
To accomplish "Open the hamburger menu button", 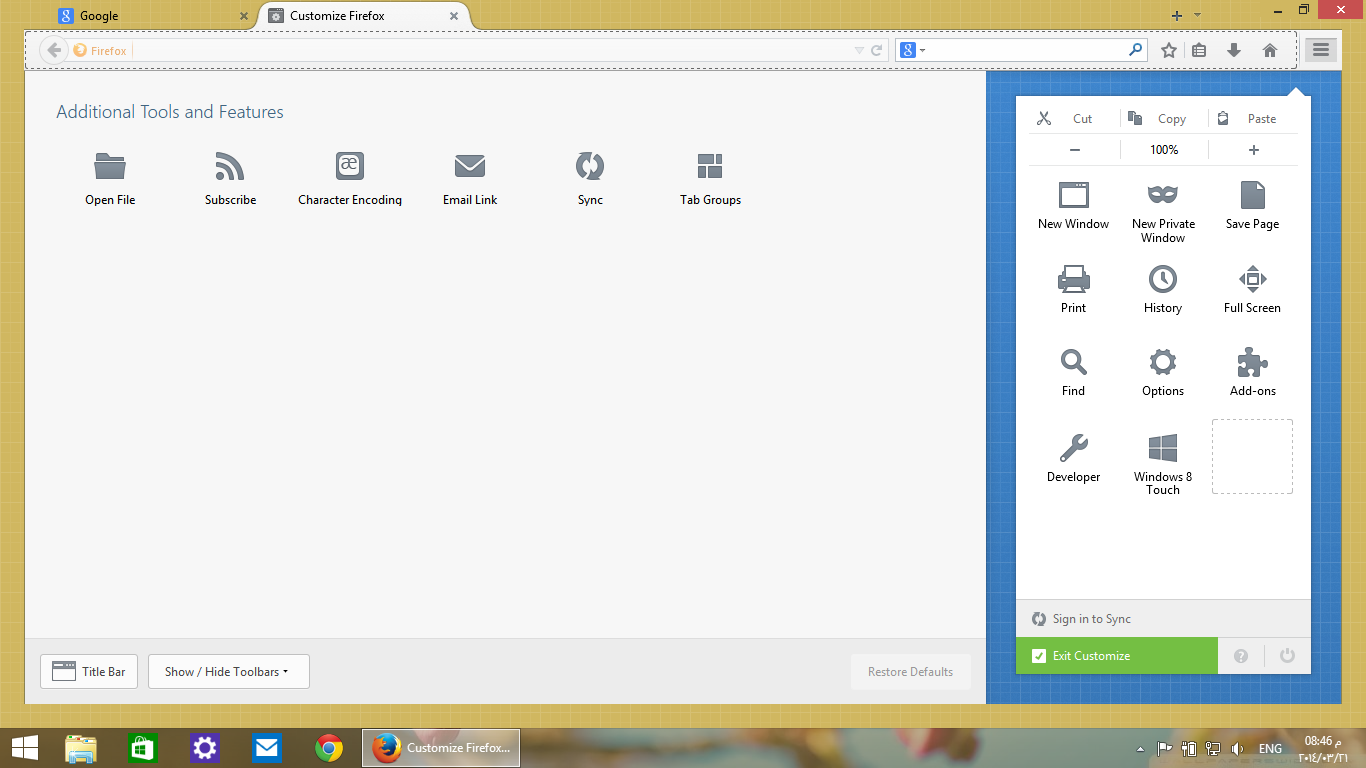I will point(1321,49).
